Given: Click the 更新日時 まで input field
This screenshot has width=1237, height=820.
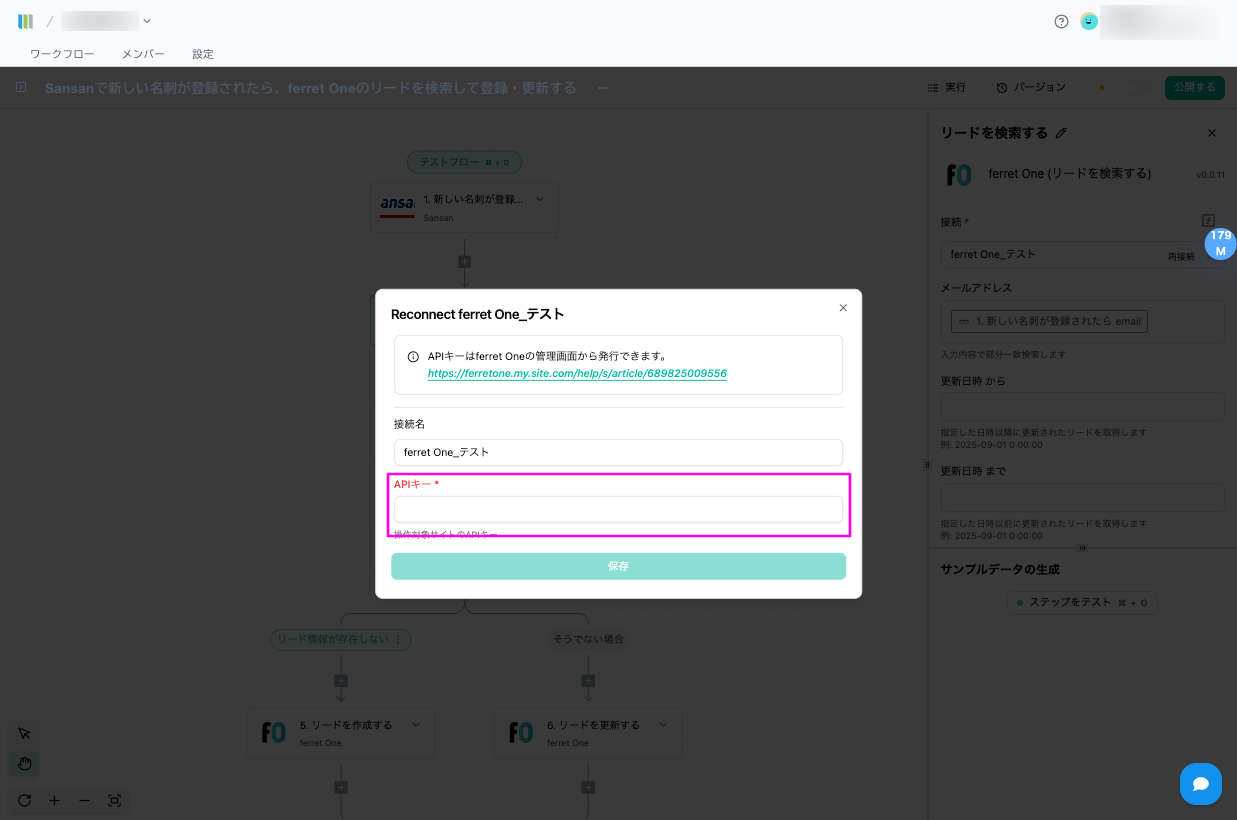Looking at the screenshot, I should point(1082,498).
